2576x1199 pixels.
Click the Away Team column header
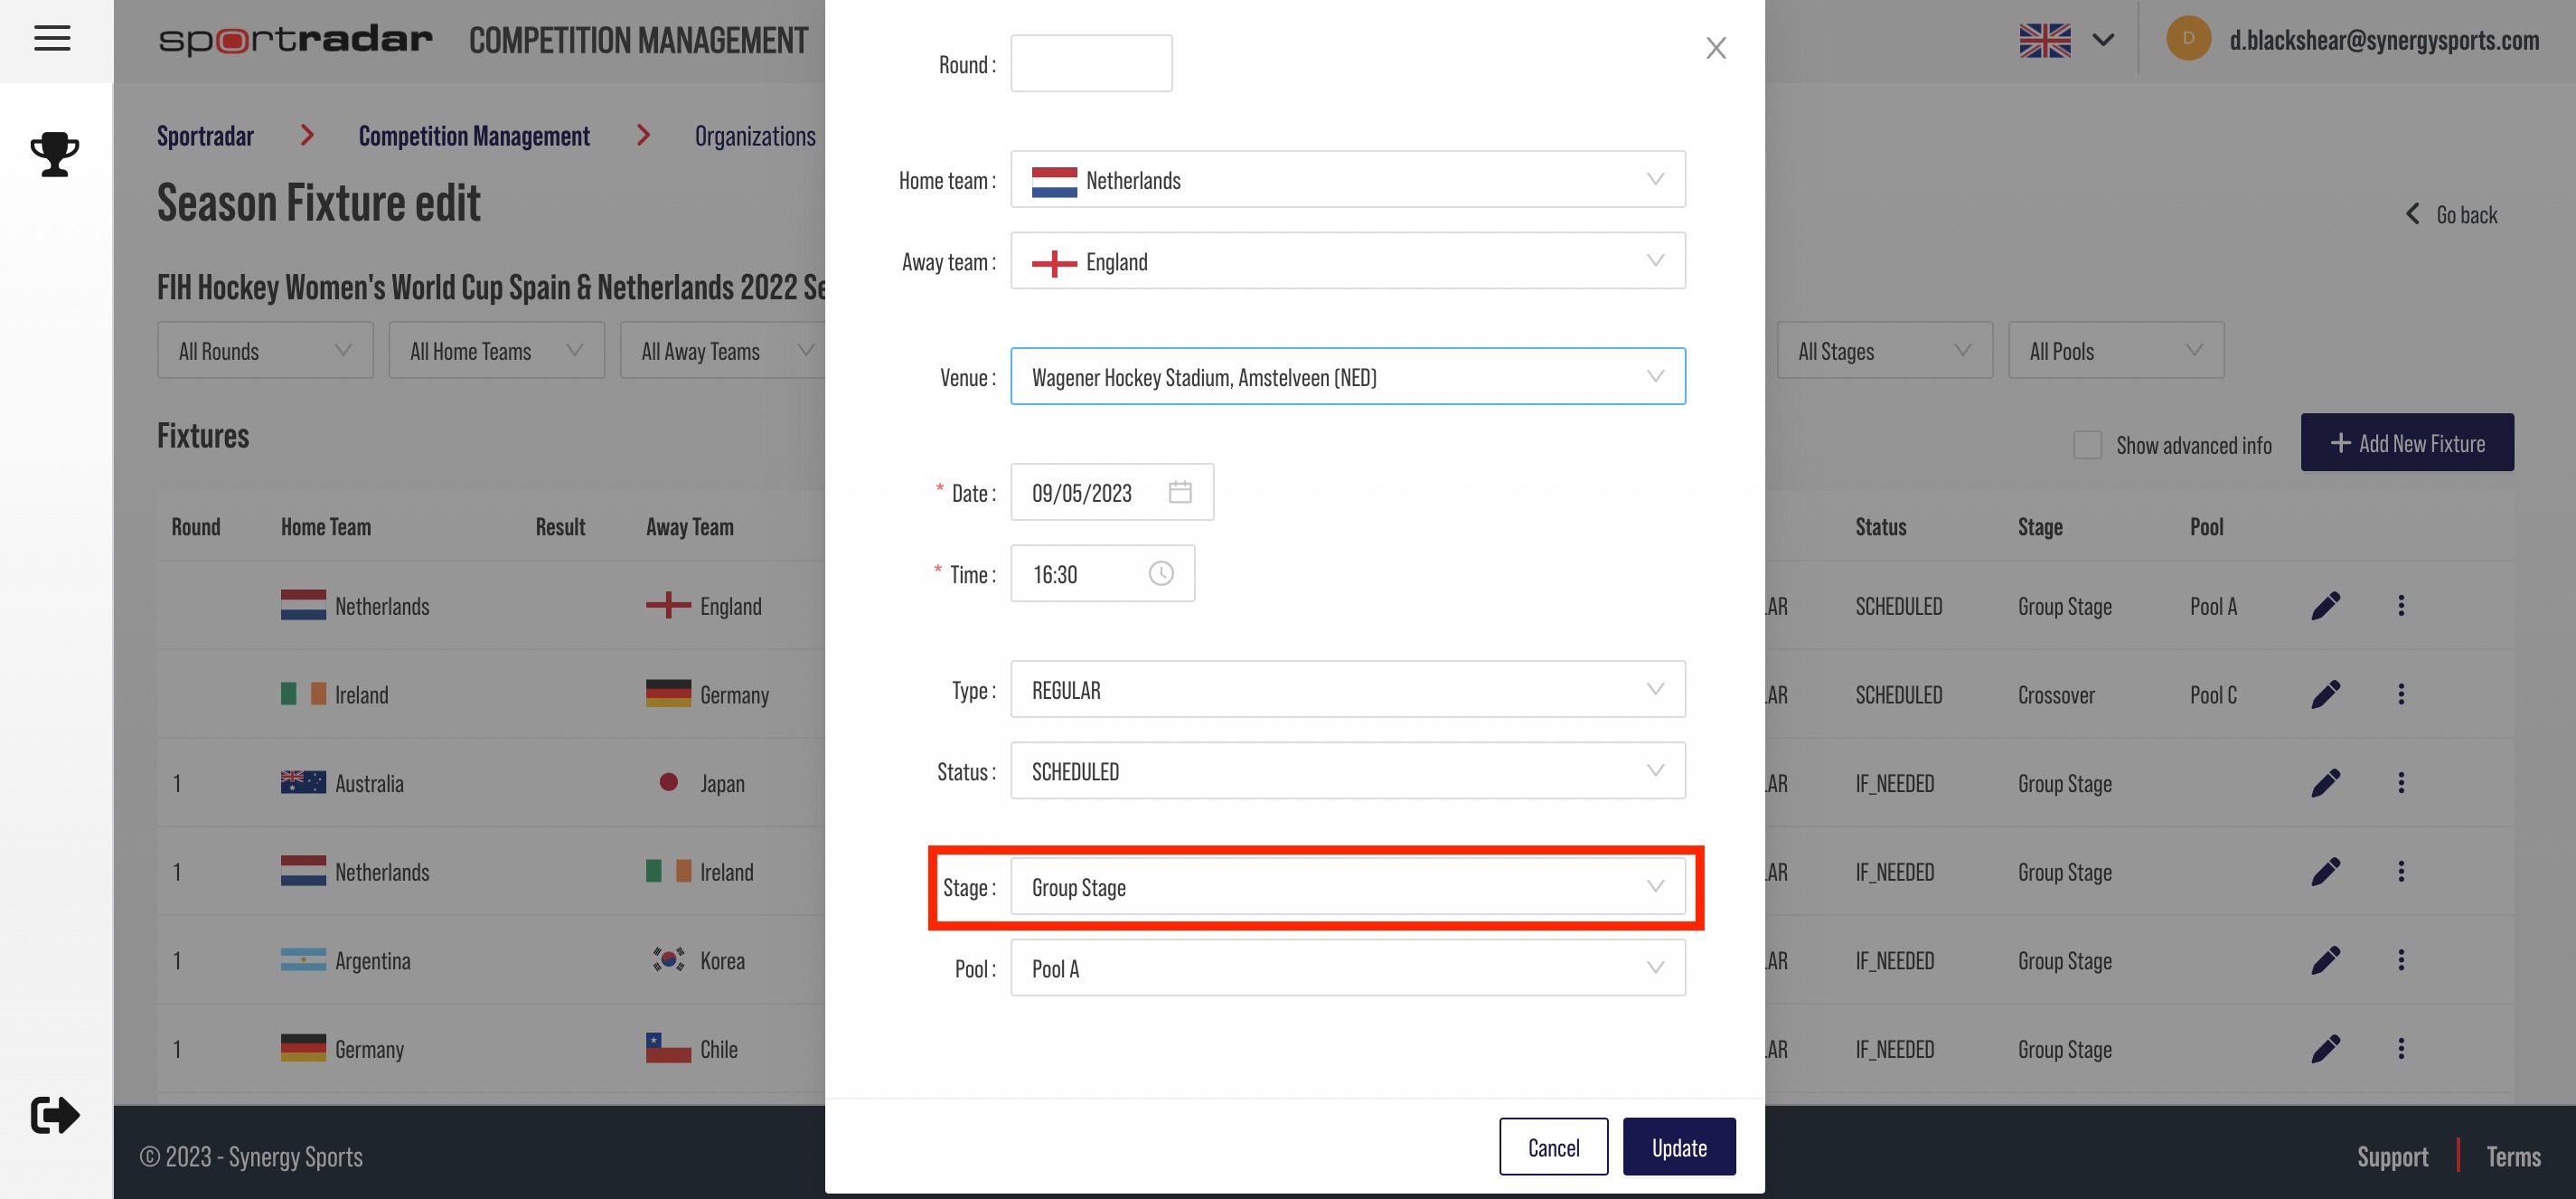point(690,527)
